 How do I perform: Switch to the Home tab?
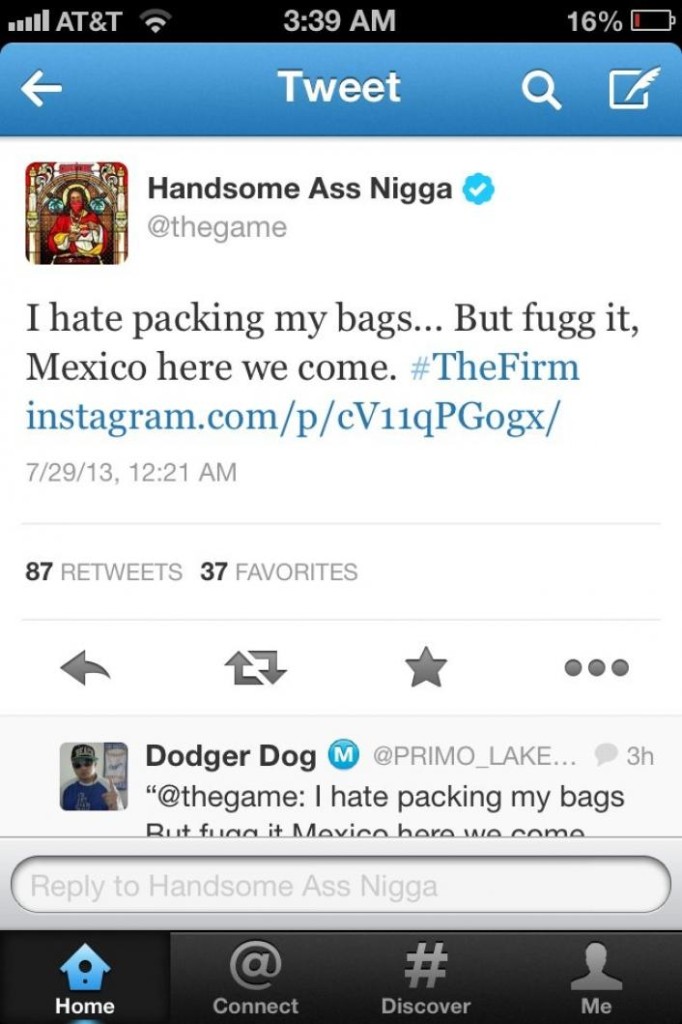[85, 978]
